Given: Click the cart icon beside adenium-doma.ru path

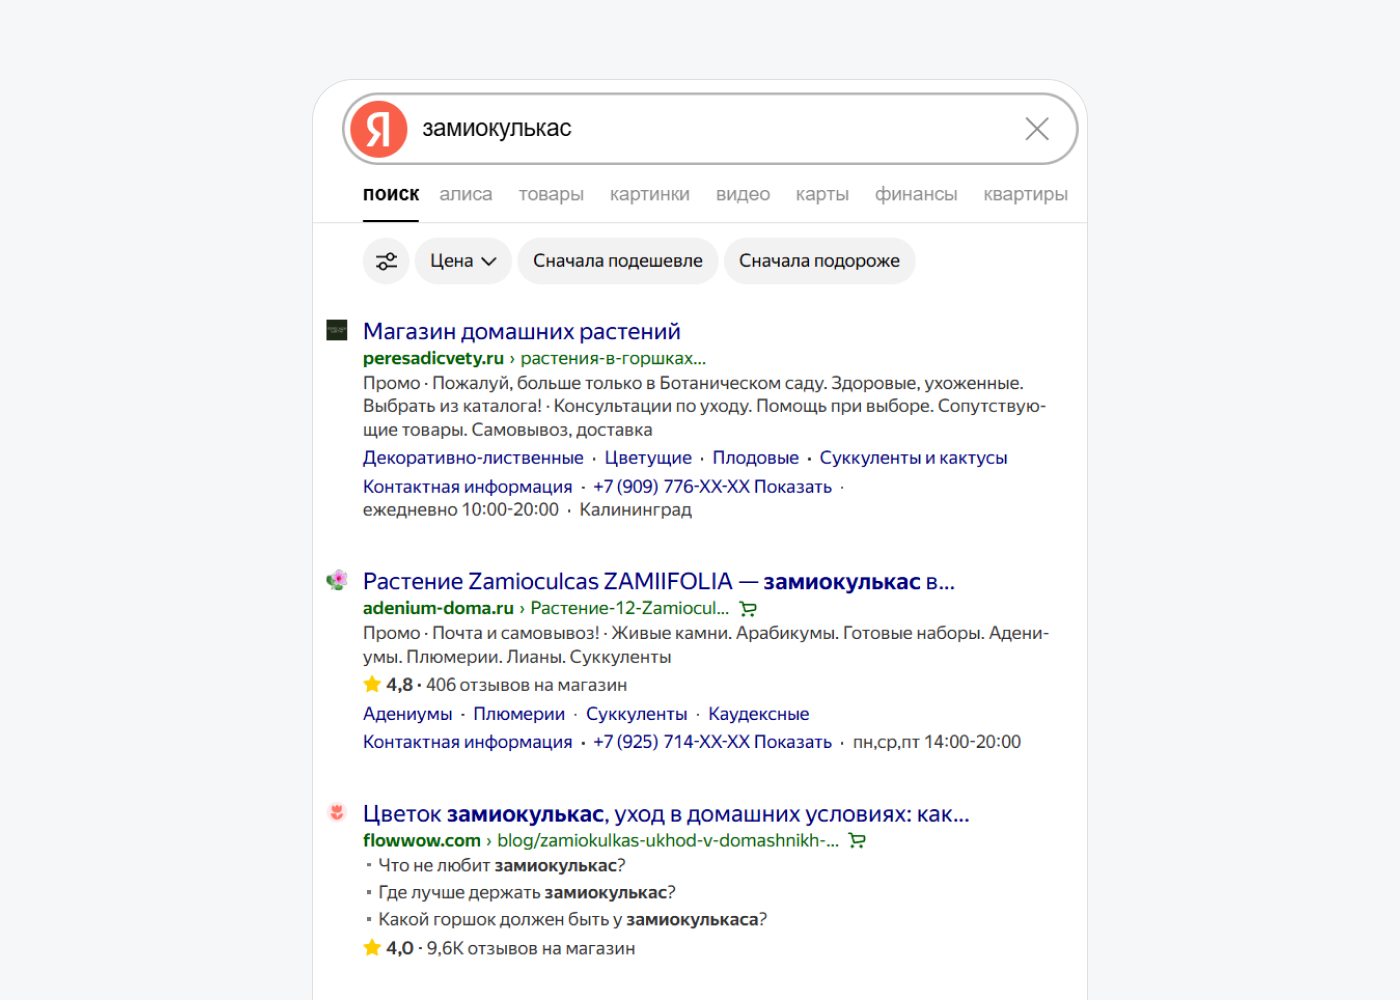Looking at the screenshot, I should pyautogui.click(x=748, y=608).
